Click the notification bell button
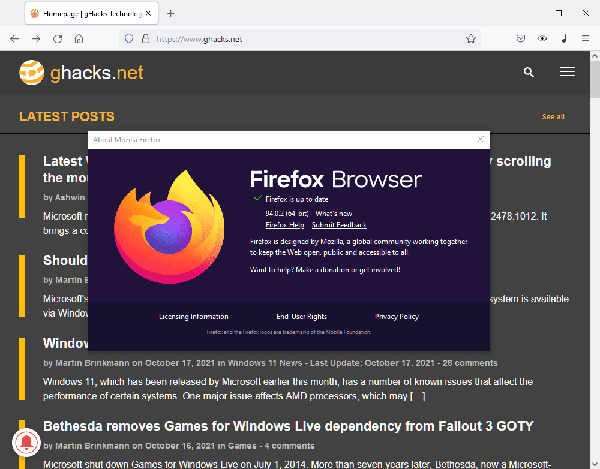Screen dimensions: 600x469 26,443
